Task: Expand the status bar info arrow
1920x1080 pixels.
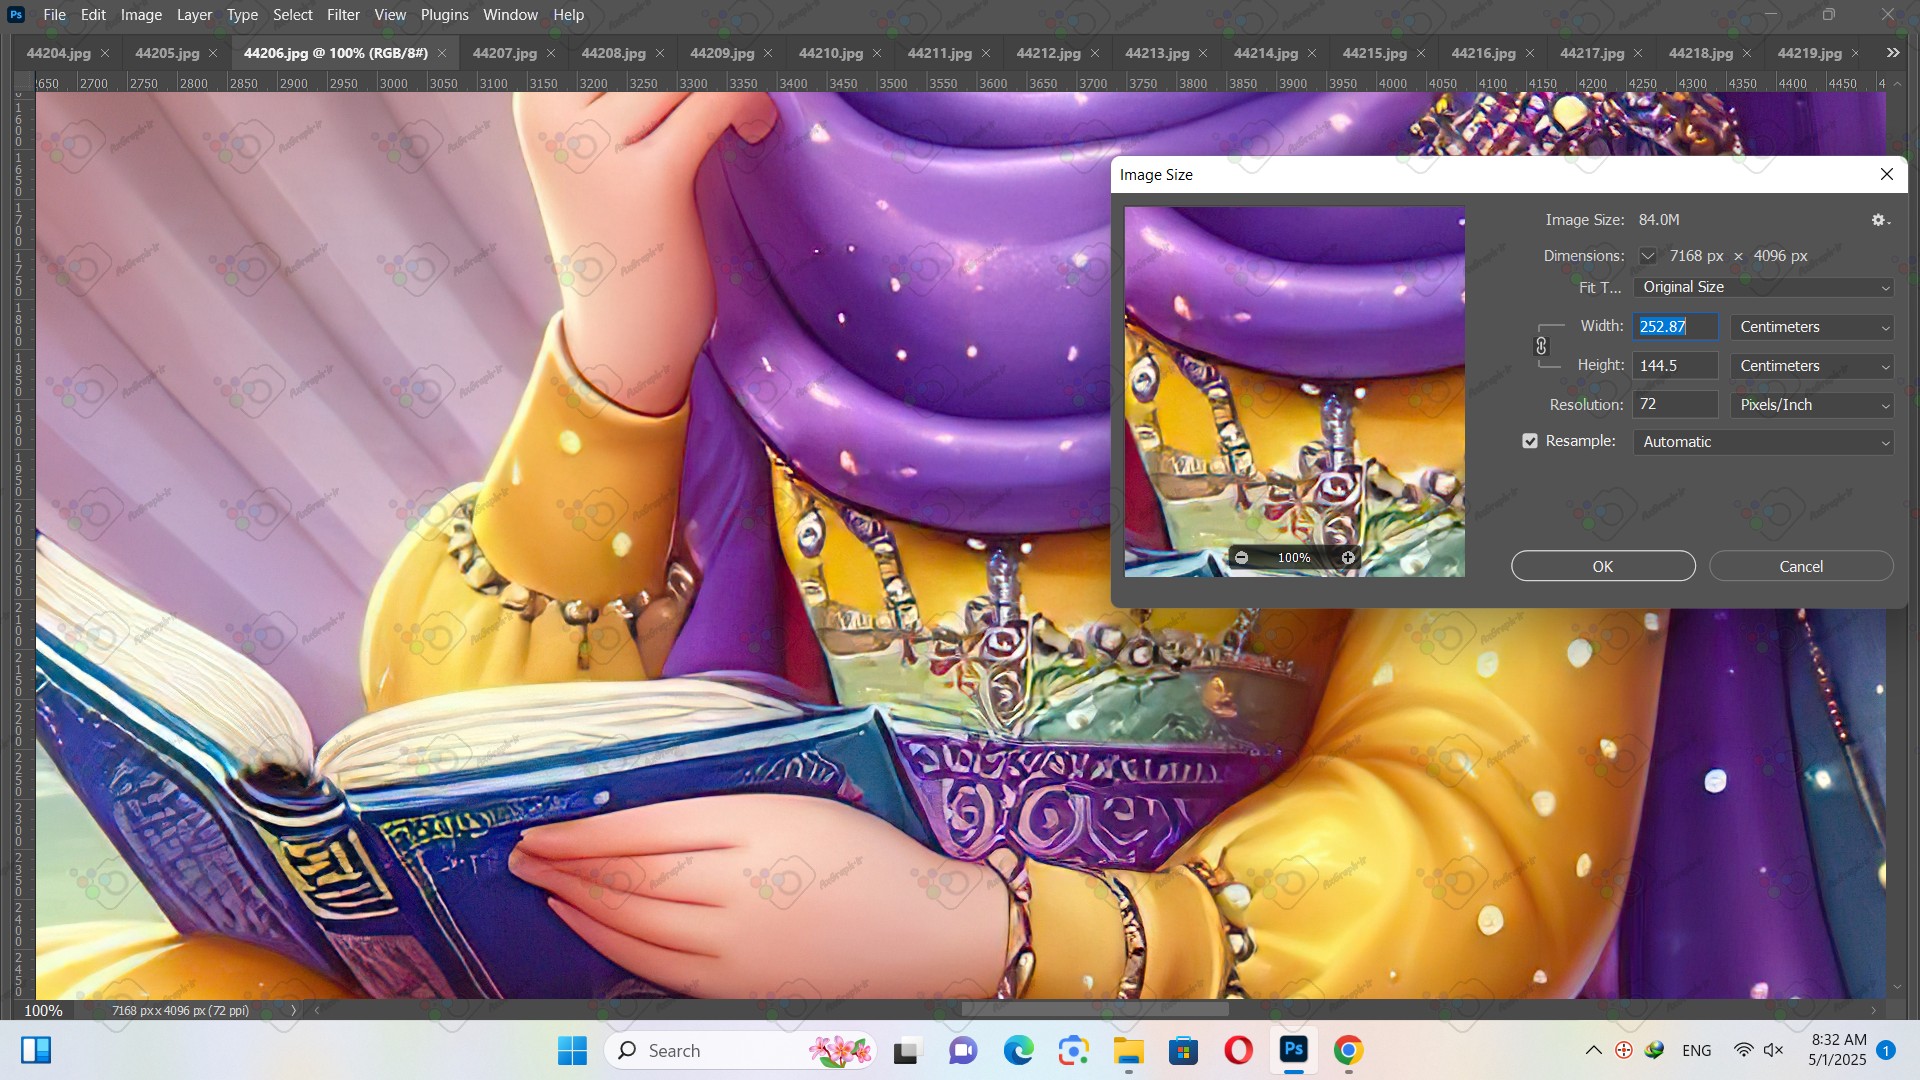Action: pyautogui.click(x=293, y=1010)
